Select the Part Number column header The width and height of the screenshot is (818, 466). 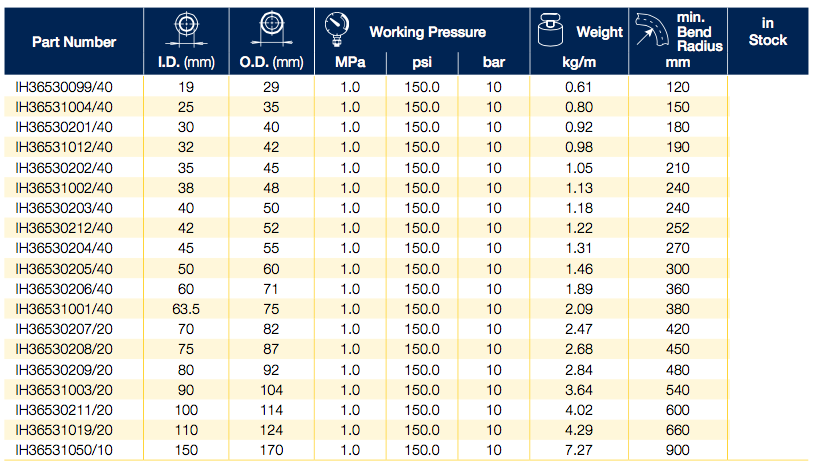pyautogui.click(x=74, y=42)
